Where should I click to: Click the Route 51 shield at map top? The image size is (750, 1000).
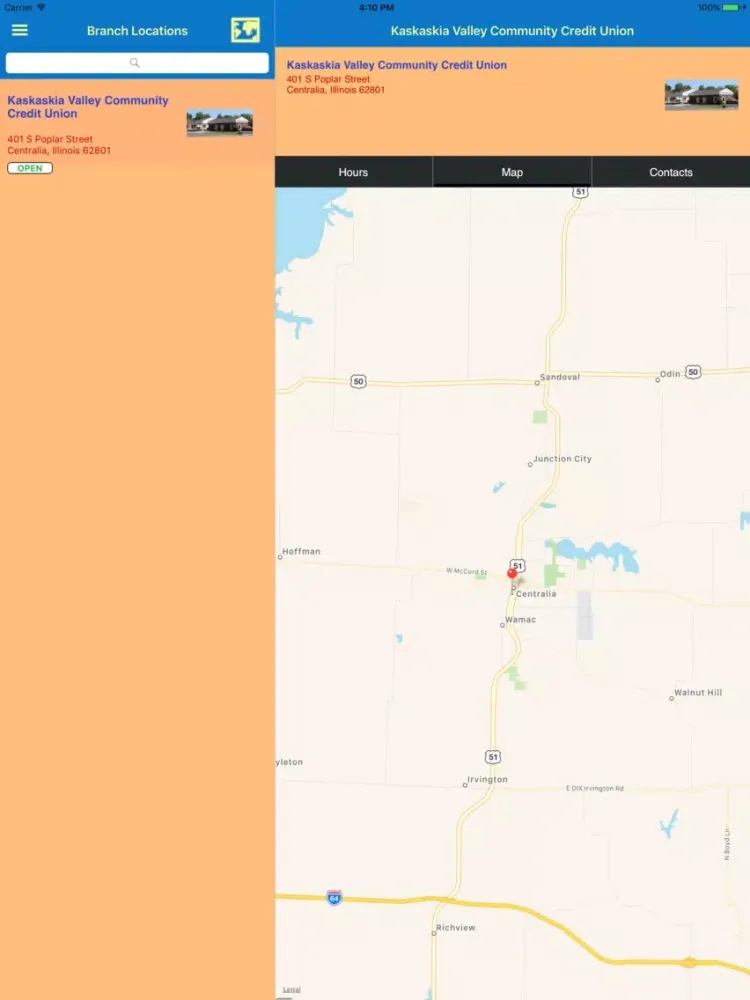coord(580,192)
